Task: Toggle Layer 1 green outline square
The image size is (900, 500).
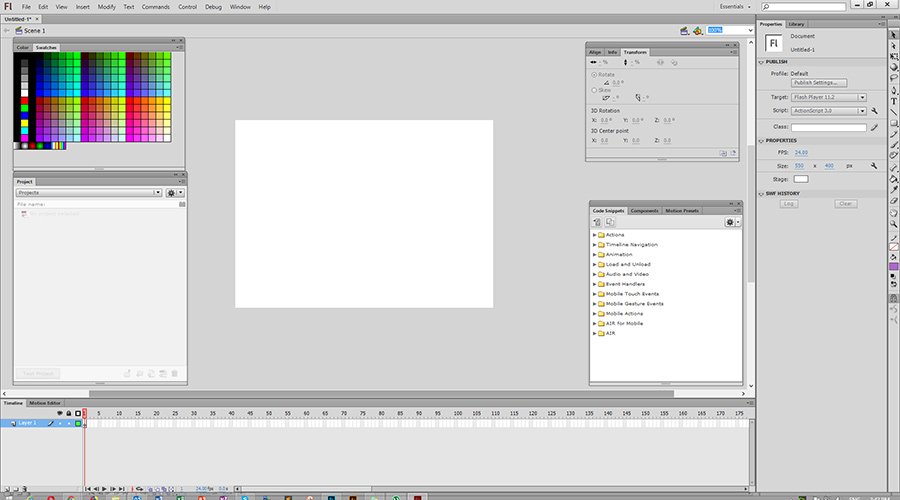Action: click(x=77, y=424)
